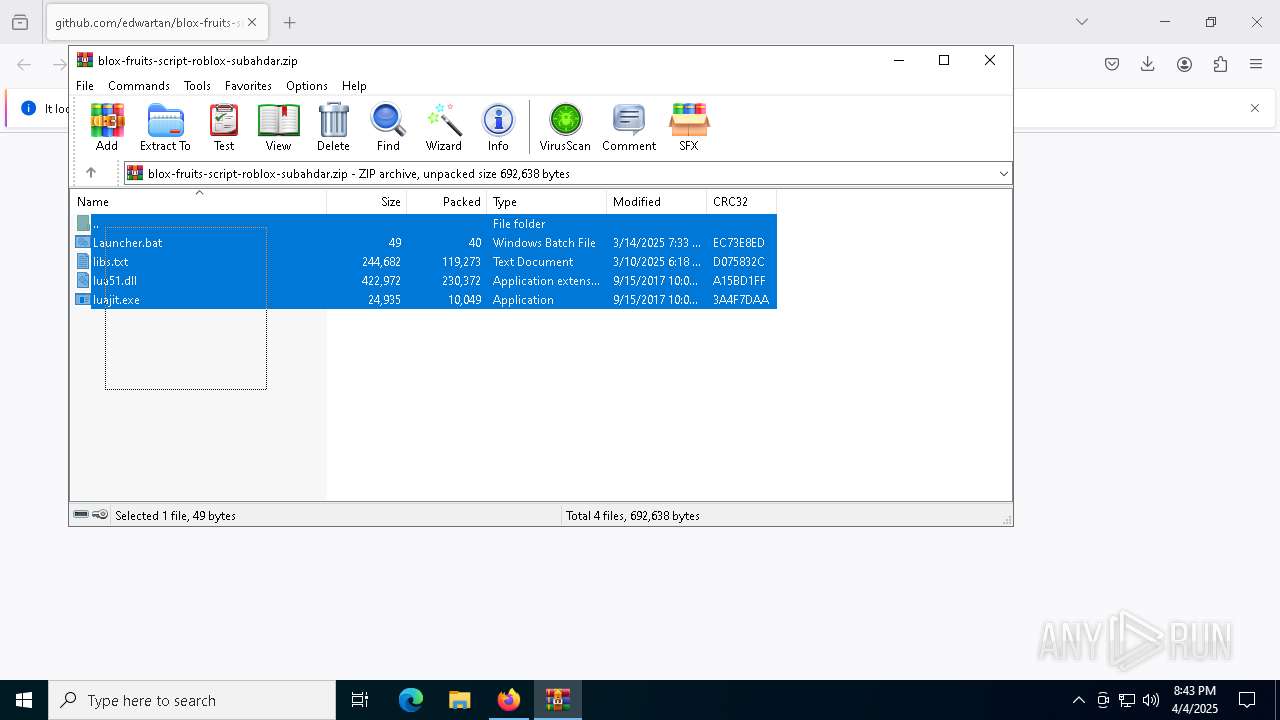Open a new browser tab

click(x=289, y=22)
